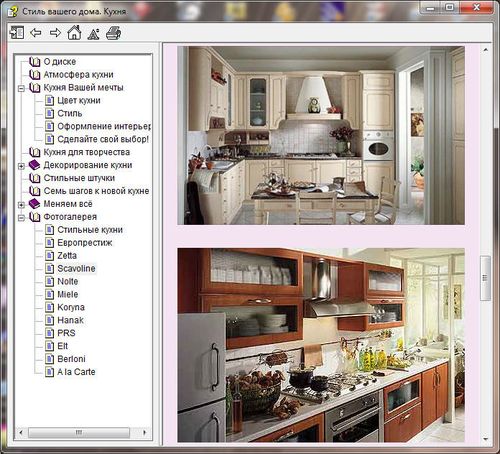Select the Стильные кухни gallery page
Screen dimensions: 500x454
pyautogui.click(x=90, y=230)
